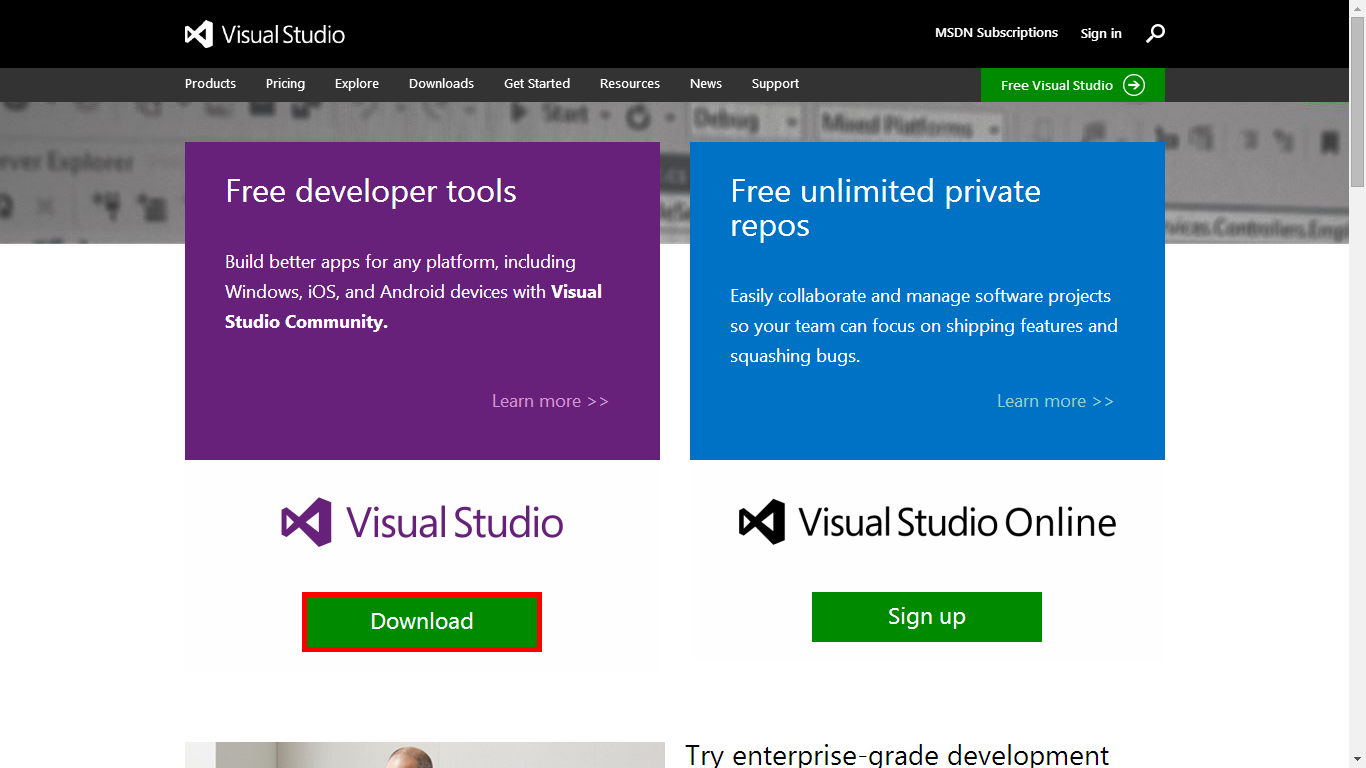Select the News menu item
This screenshot has width=1366, height=768.
point(706,84)
